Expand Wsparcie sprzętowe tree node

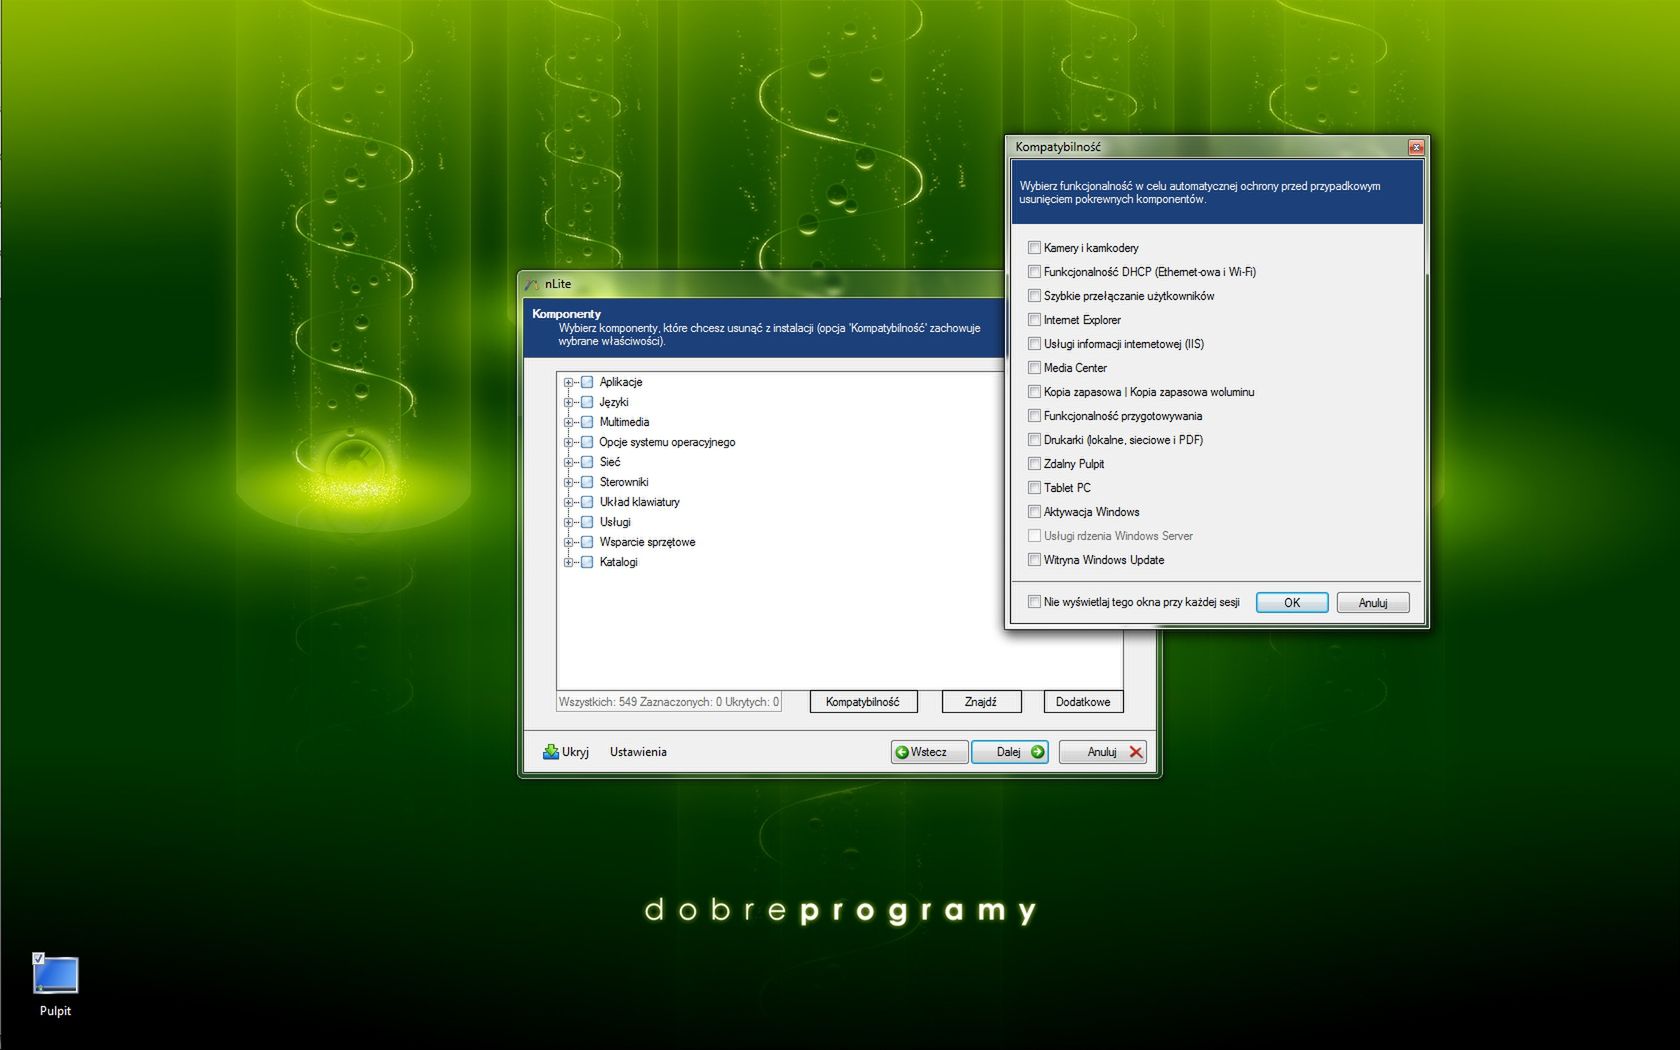568,542
